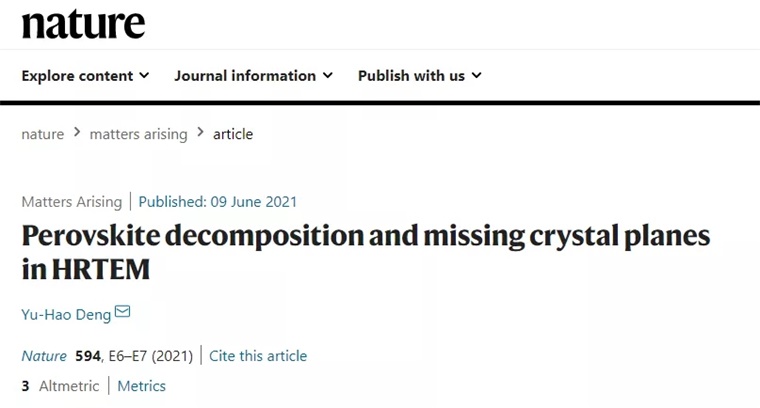Click the Nature logo

(83, 24)
